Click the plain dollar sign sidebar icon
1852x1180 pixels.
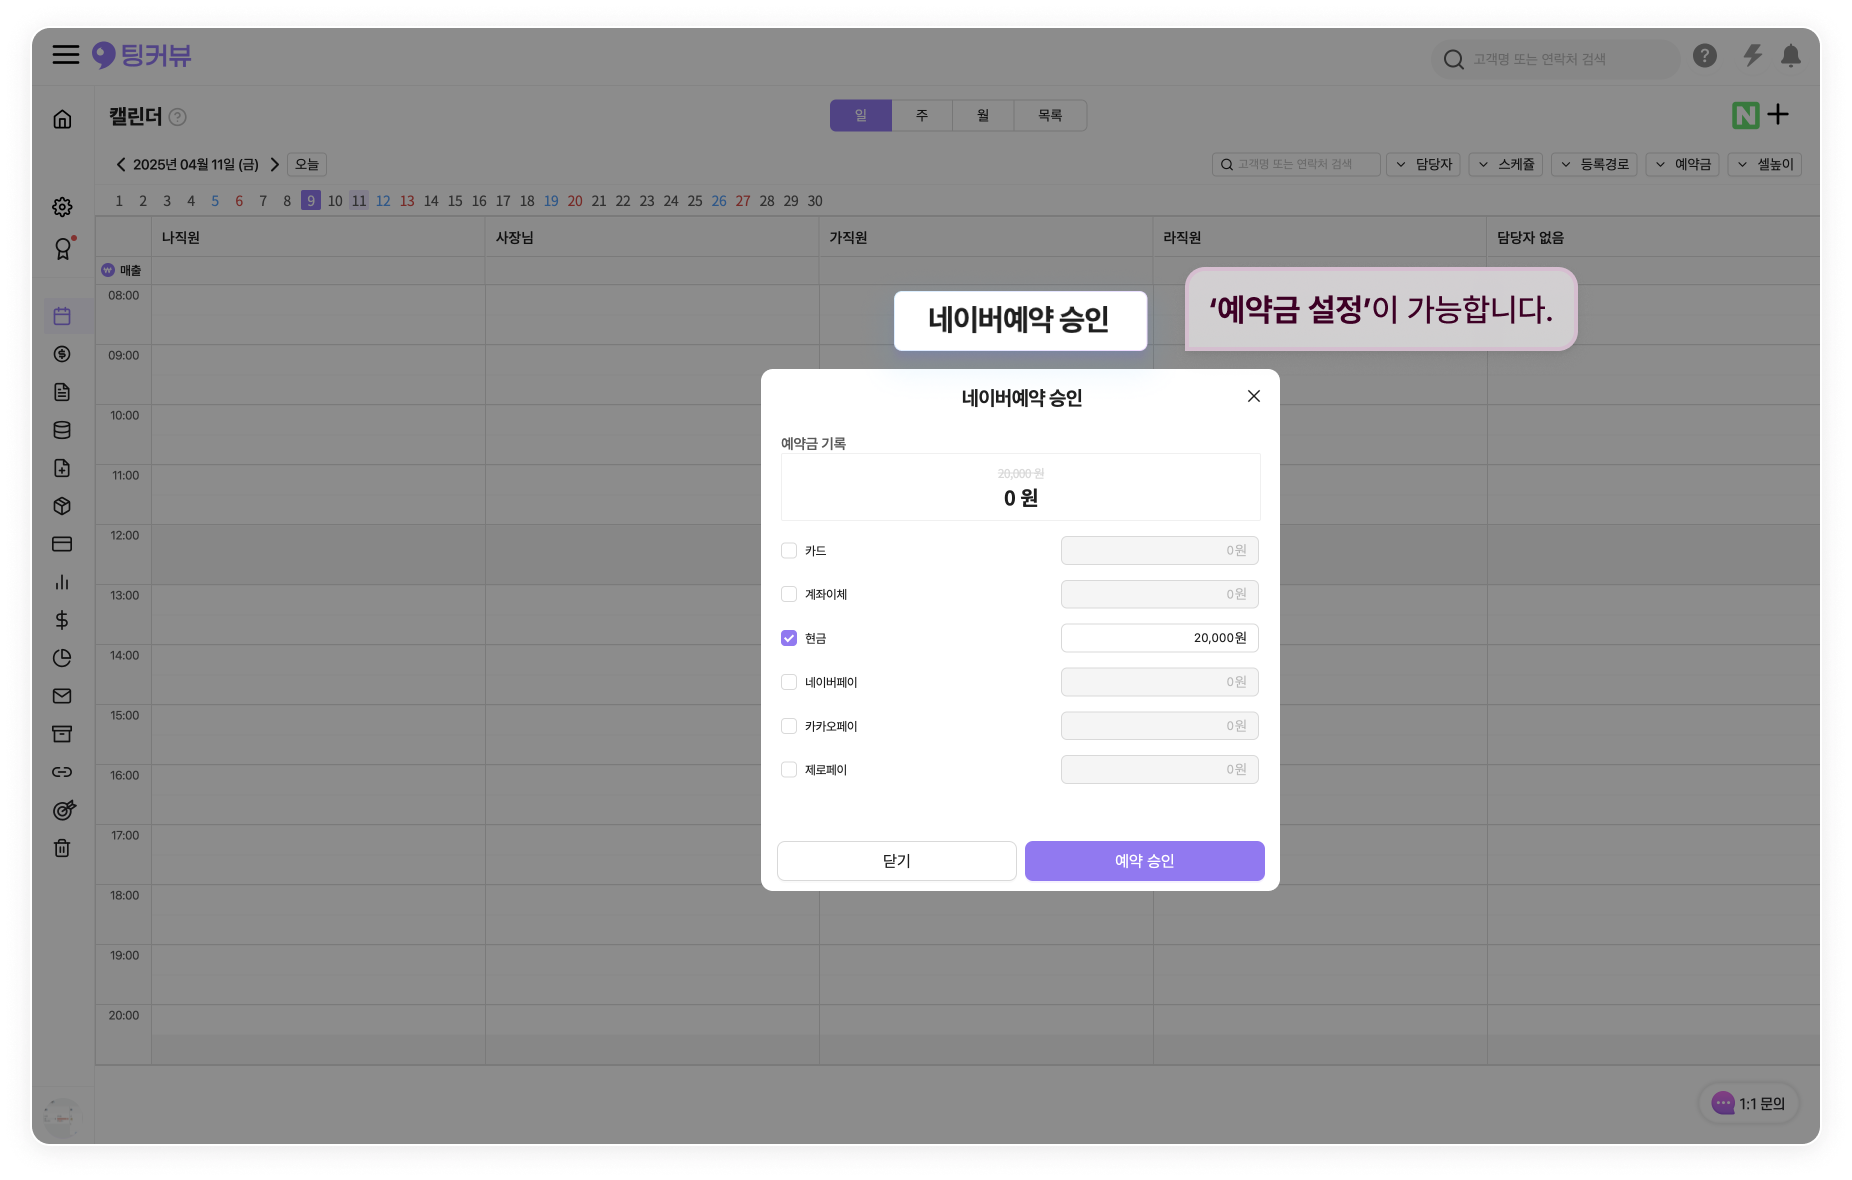(x=62, y=620)
